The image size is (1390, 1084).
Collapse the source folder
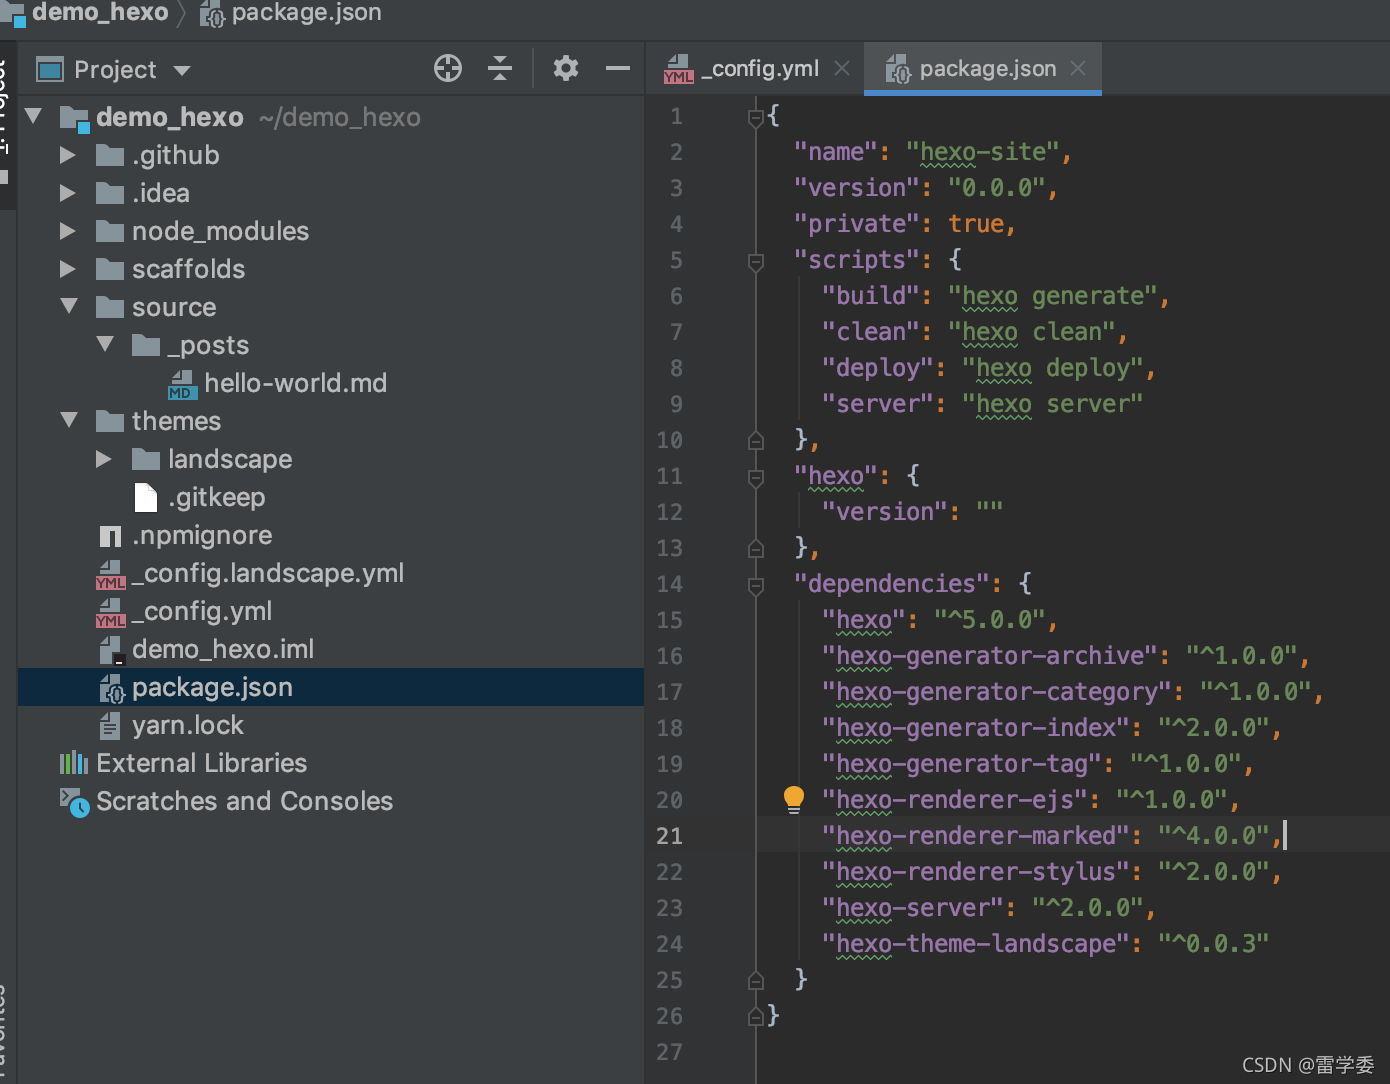pos(69,306)
